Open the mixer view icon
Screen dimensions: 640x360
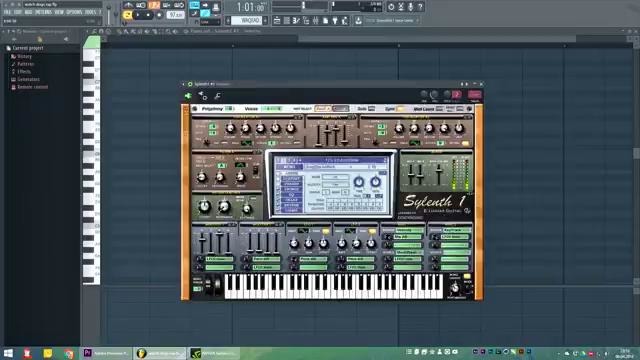[x=316, y=20]
